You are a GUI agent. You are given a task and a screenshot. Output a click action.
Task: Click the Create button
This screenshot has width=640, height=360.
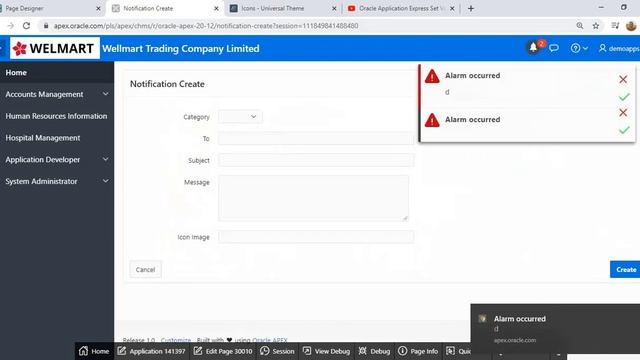(626, 269)
